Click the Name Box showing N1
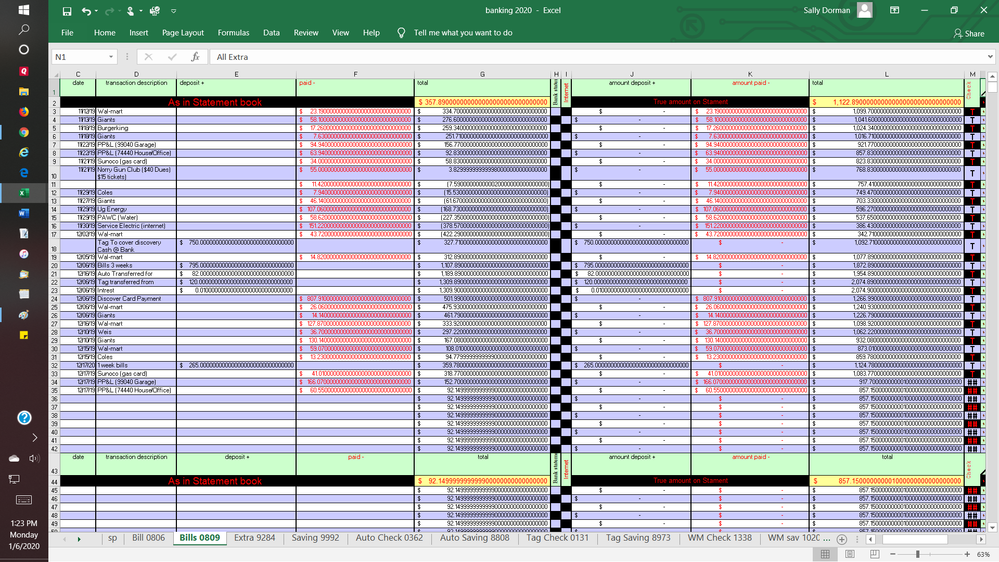 [x=80, y=57]
